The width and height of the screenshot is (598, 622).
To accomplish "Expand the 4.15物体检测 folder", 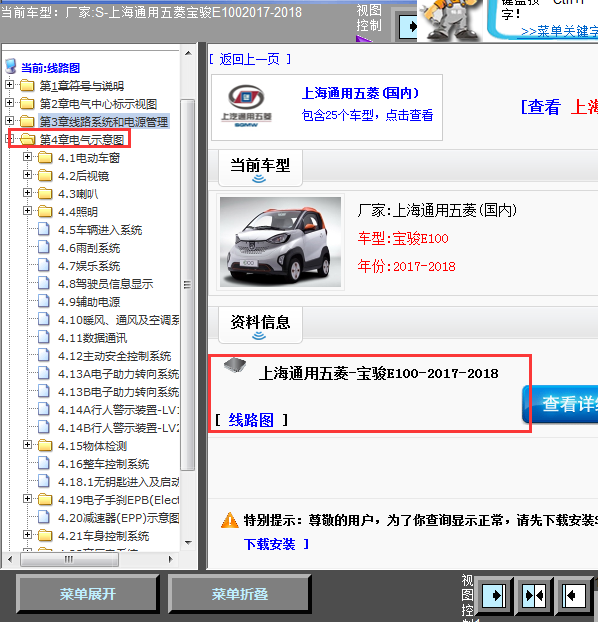I will [x=27, y=445].
